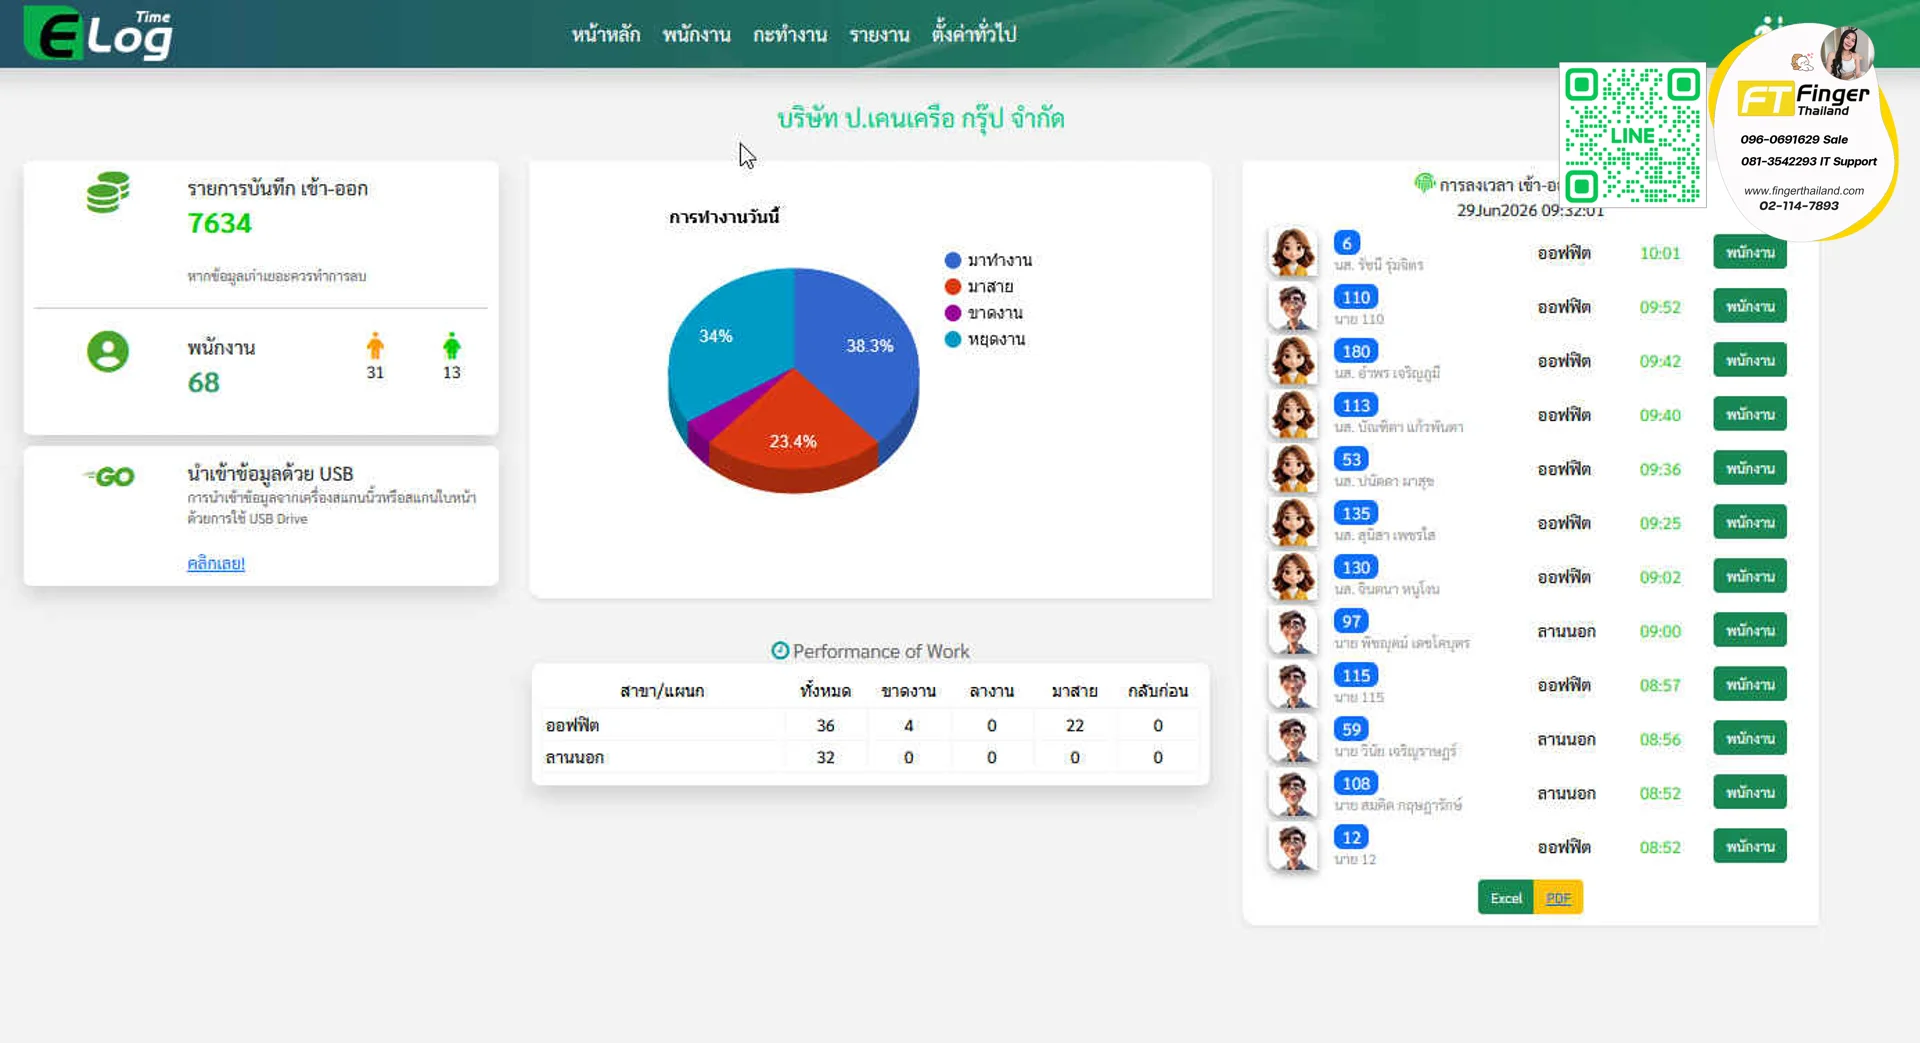1920x1043 pixels.
Task: Click พนักงาน button for employee 108
Action: point(1750,792)
